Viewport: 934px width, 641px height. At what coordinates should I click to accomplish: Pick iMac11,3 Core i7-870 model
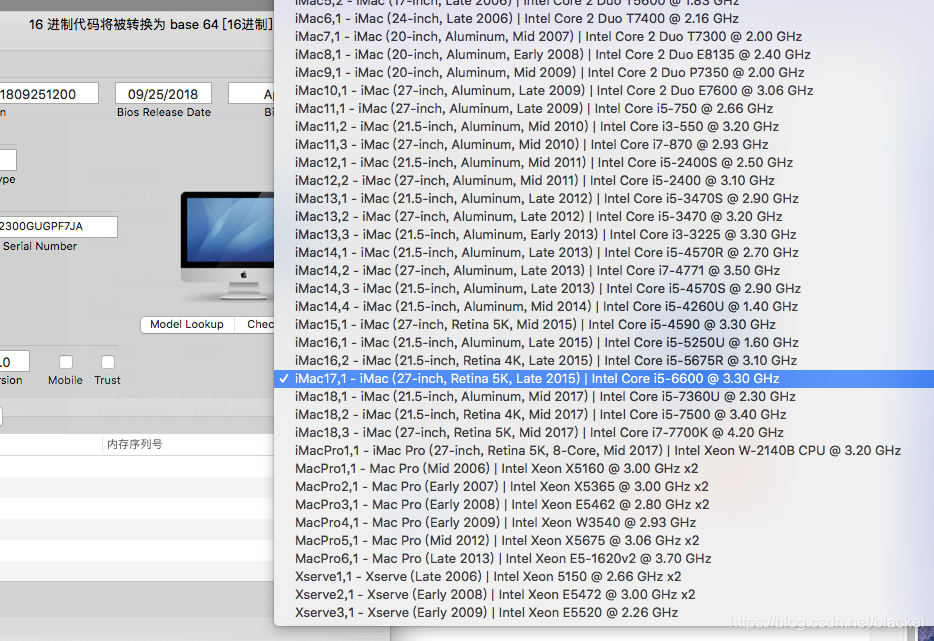click(x=604, y=144)
